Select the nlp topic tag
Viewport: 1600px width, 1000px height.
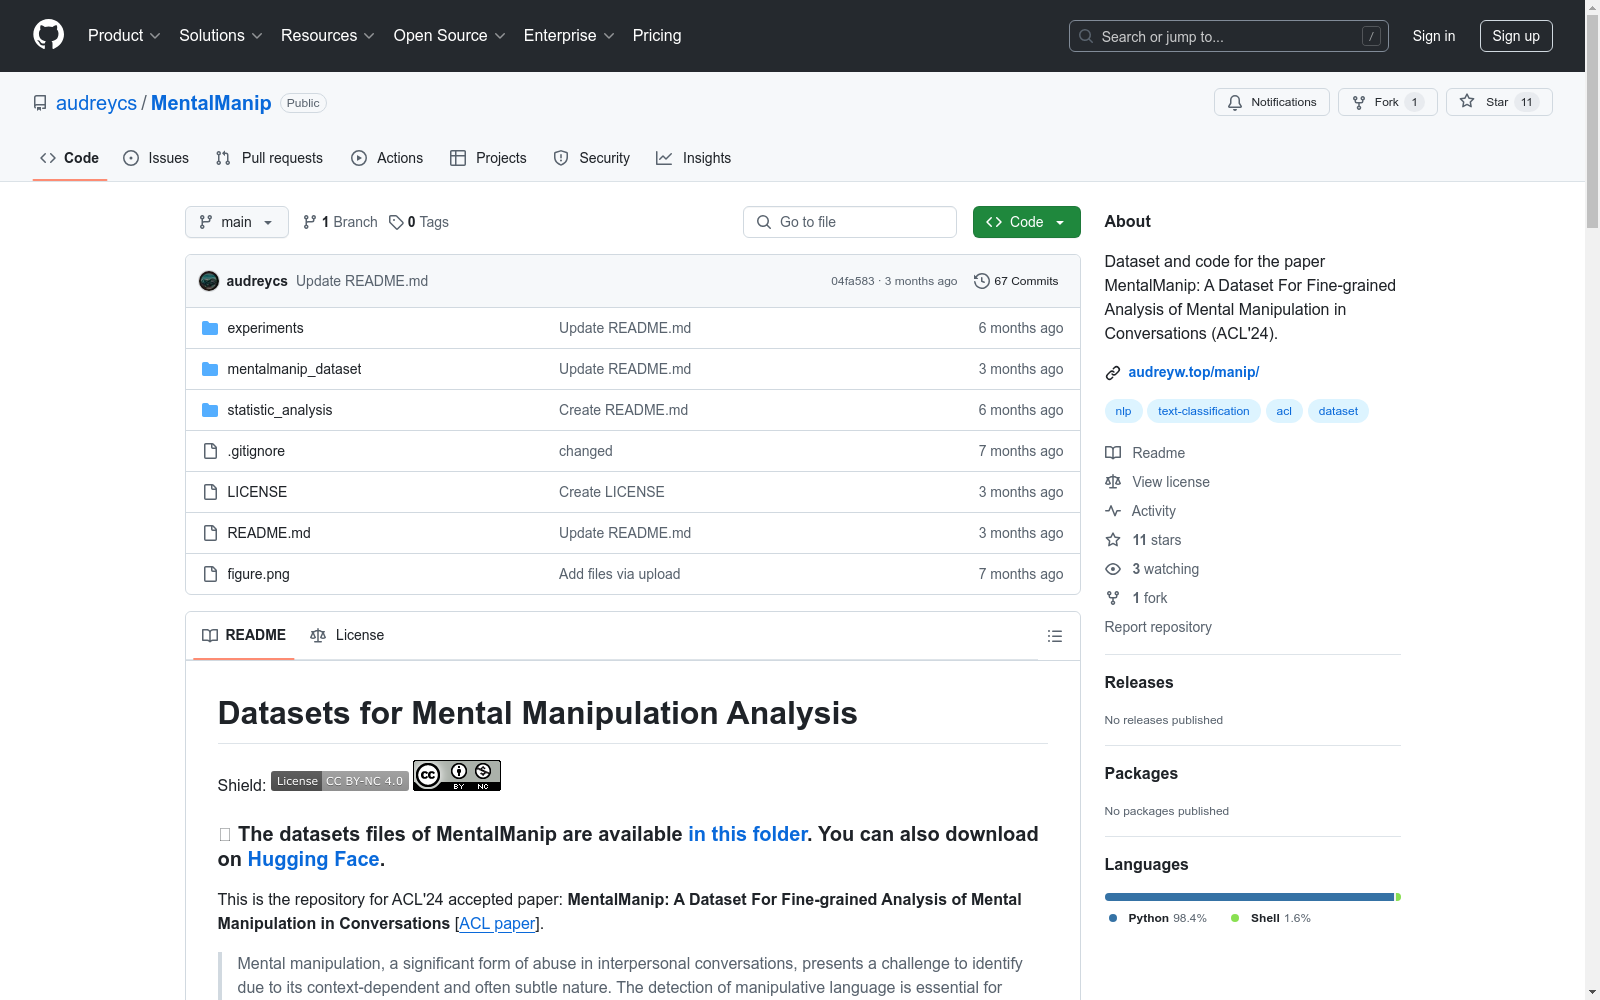[x=1123, y=411]
